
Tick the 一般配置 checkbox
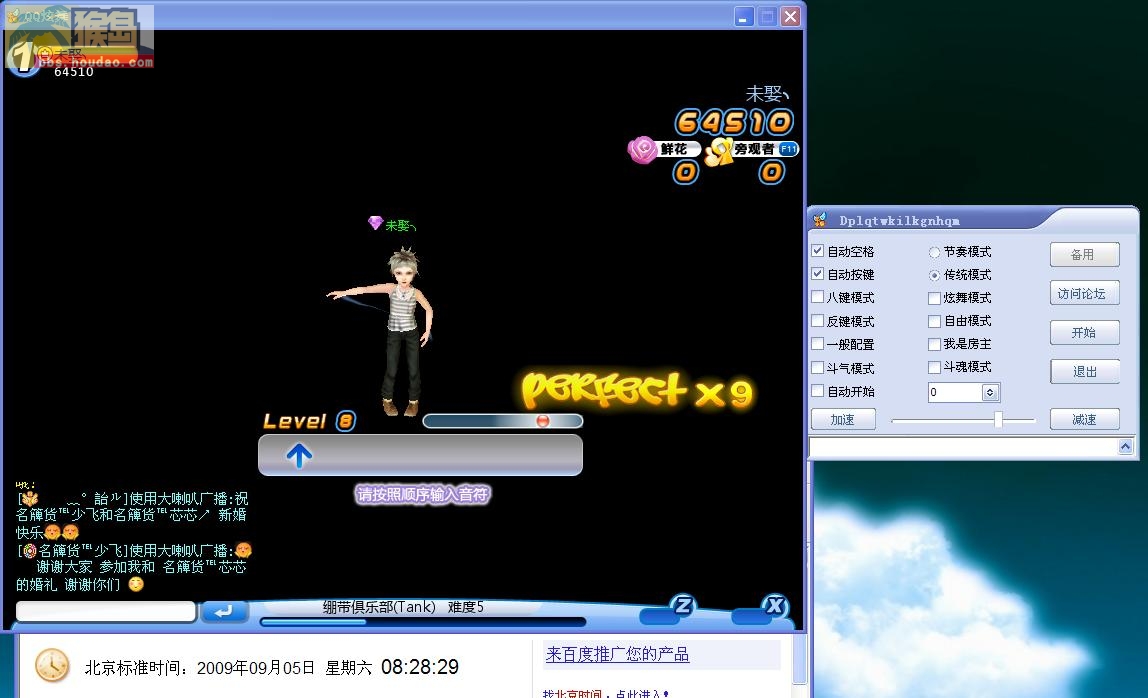818,344
